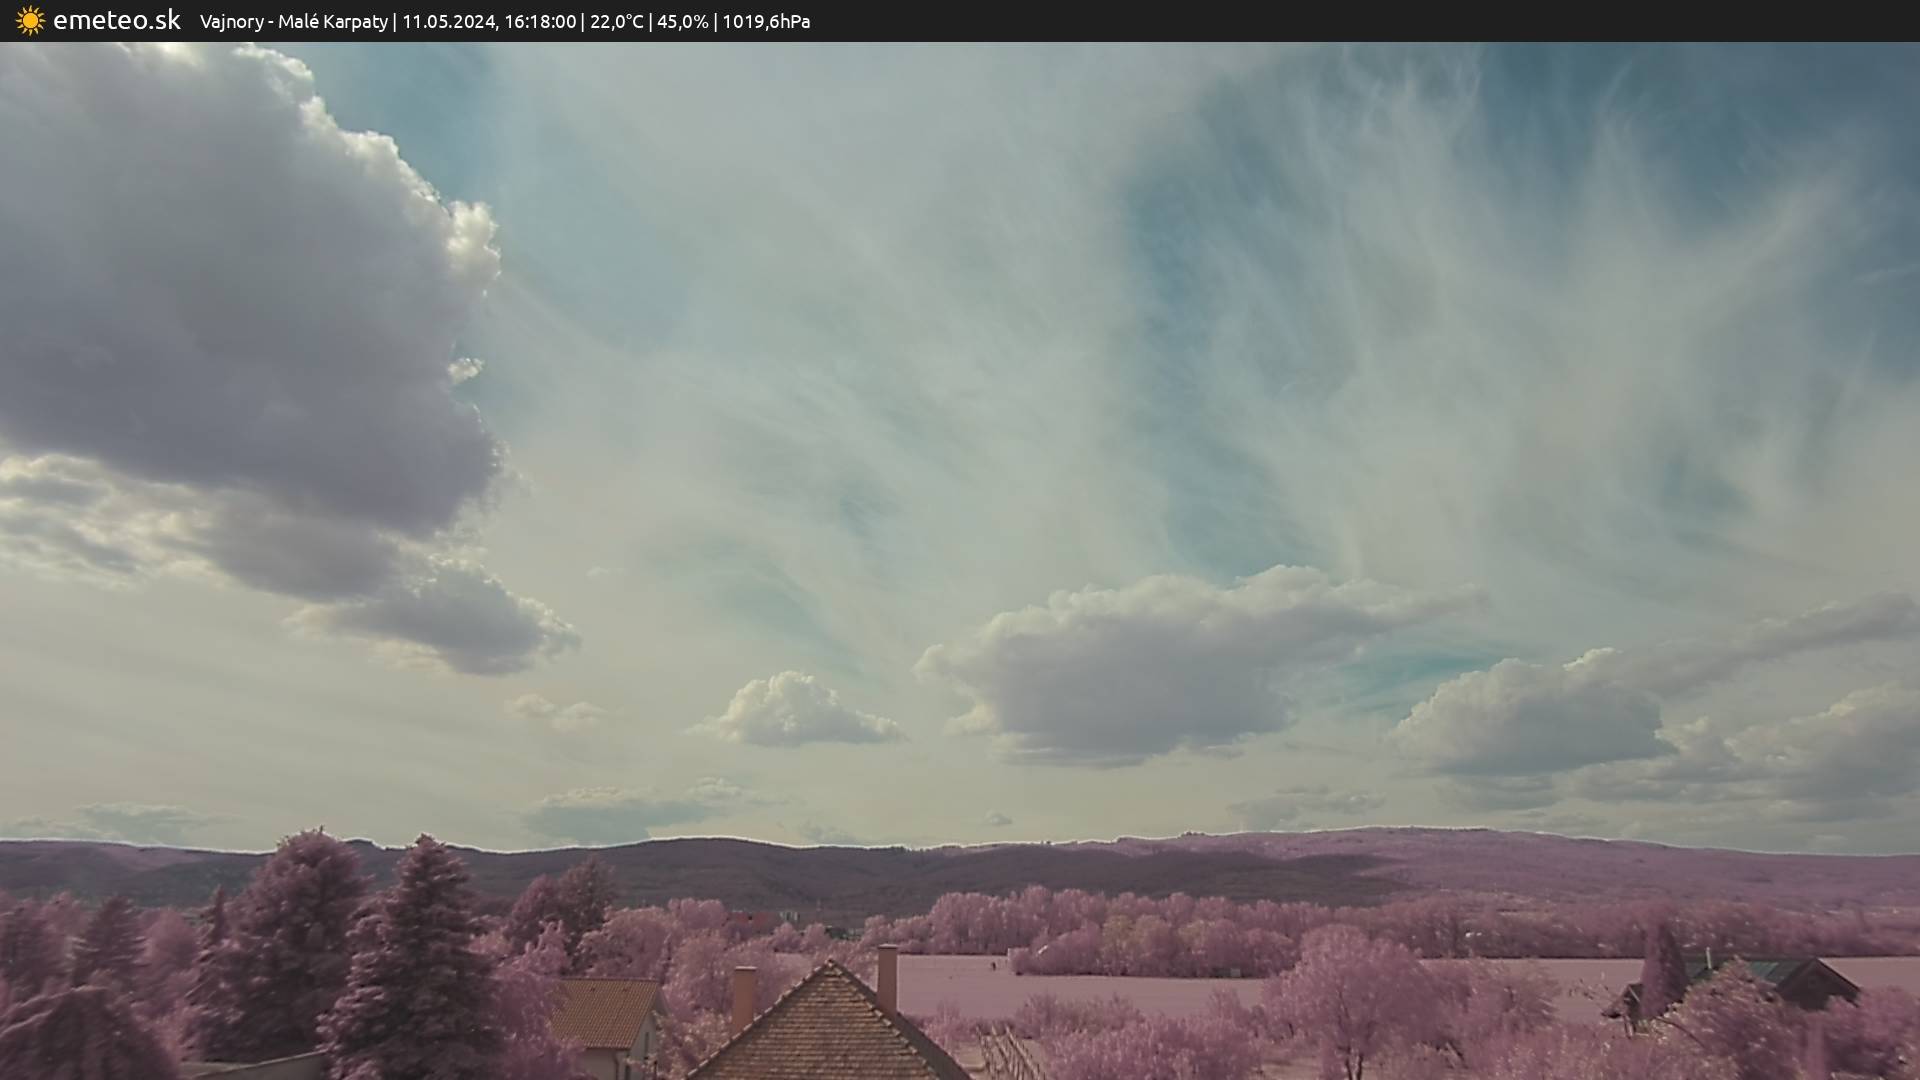The height and width of the screenshot is (1080, 1920).
Task: Click the emeteo.sk site name
Action: 116,20
